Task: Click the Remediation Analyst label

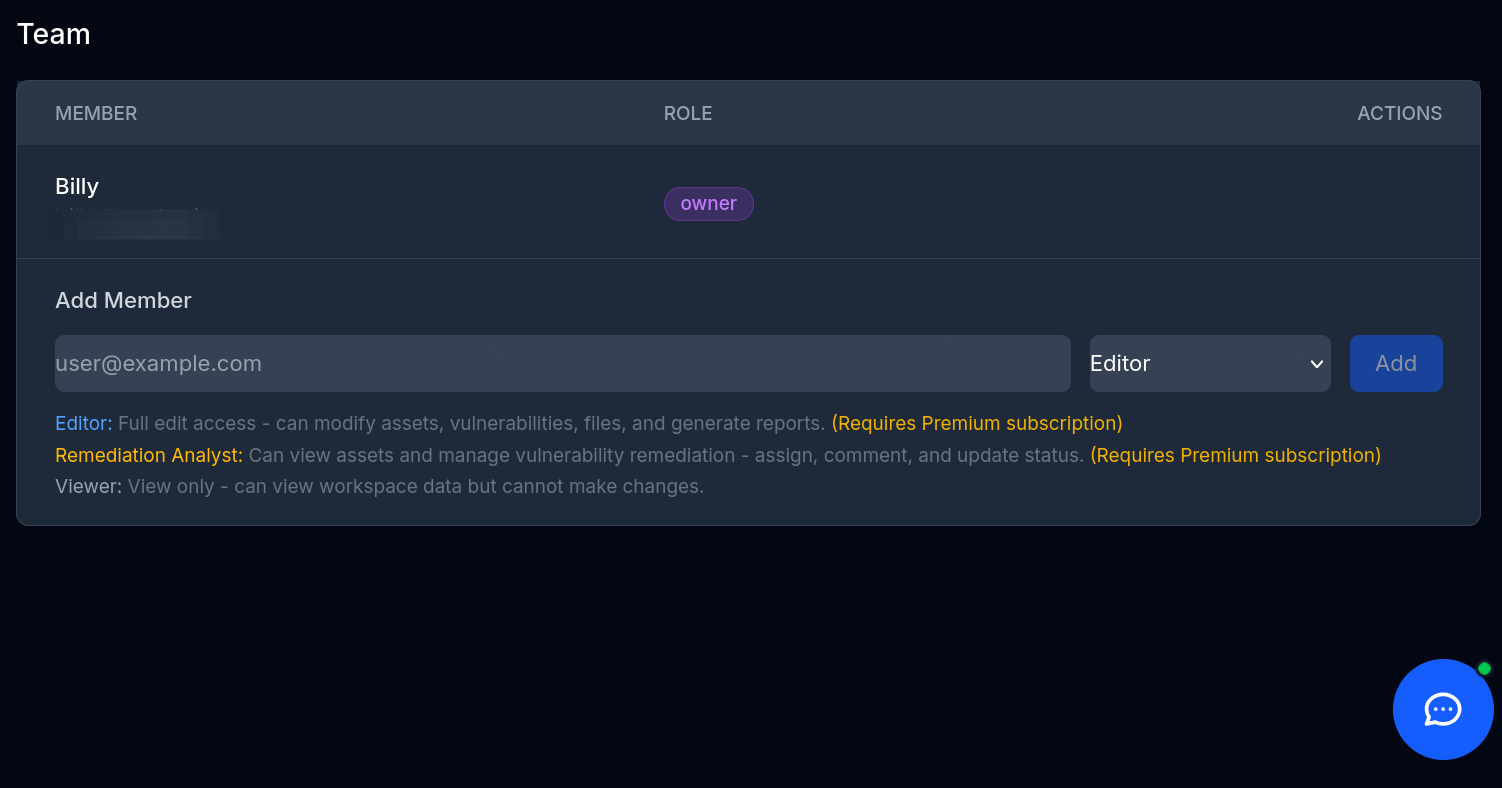Action: pos(148,455)
